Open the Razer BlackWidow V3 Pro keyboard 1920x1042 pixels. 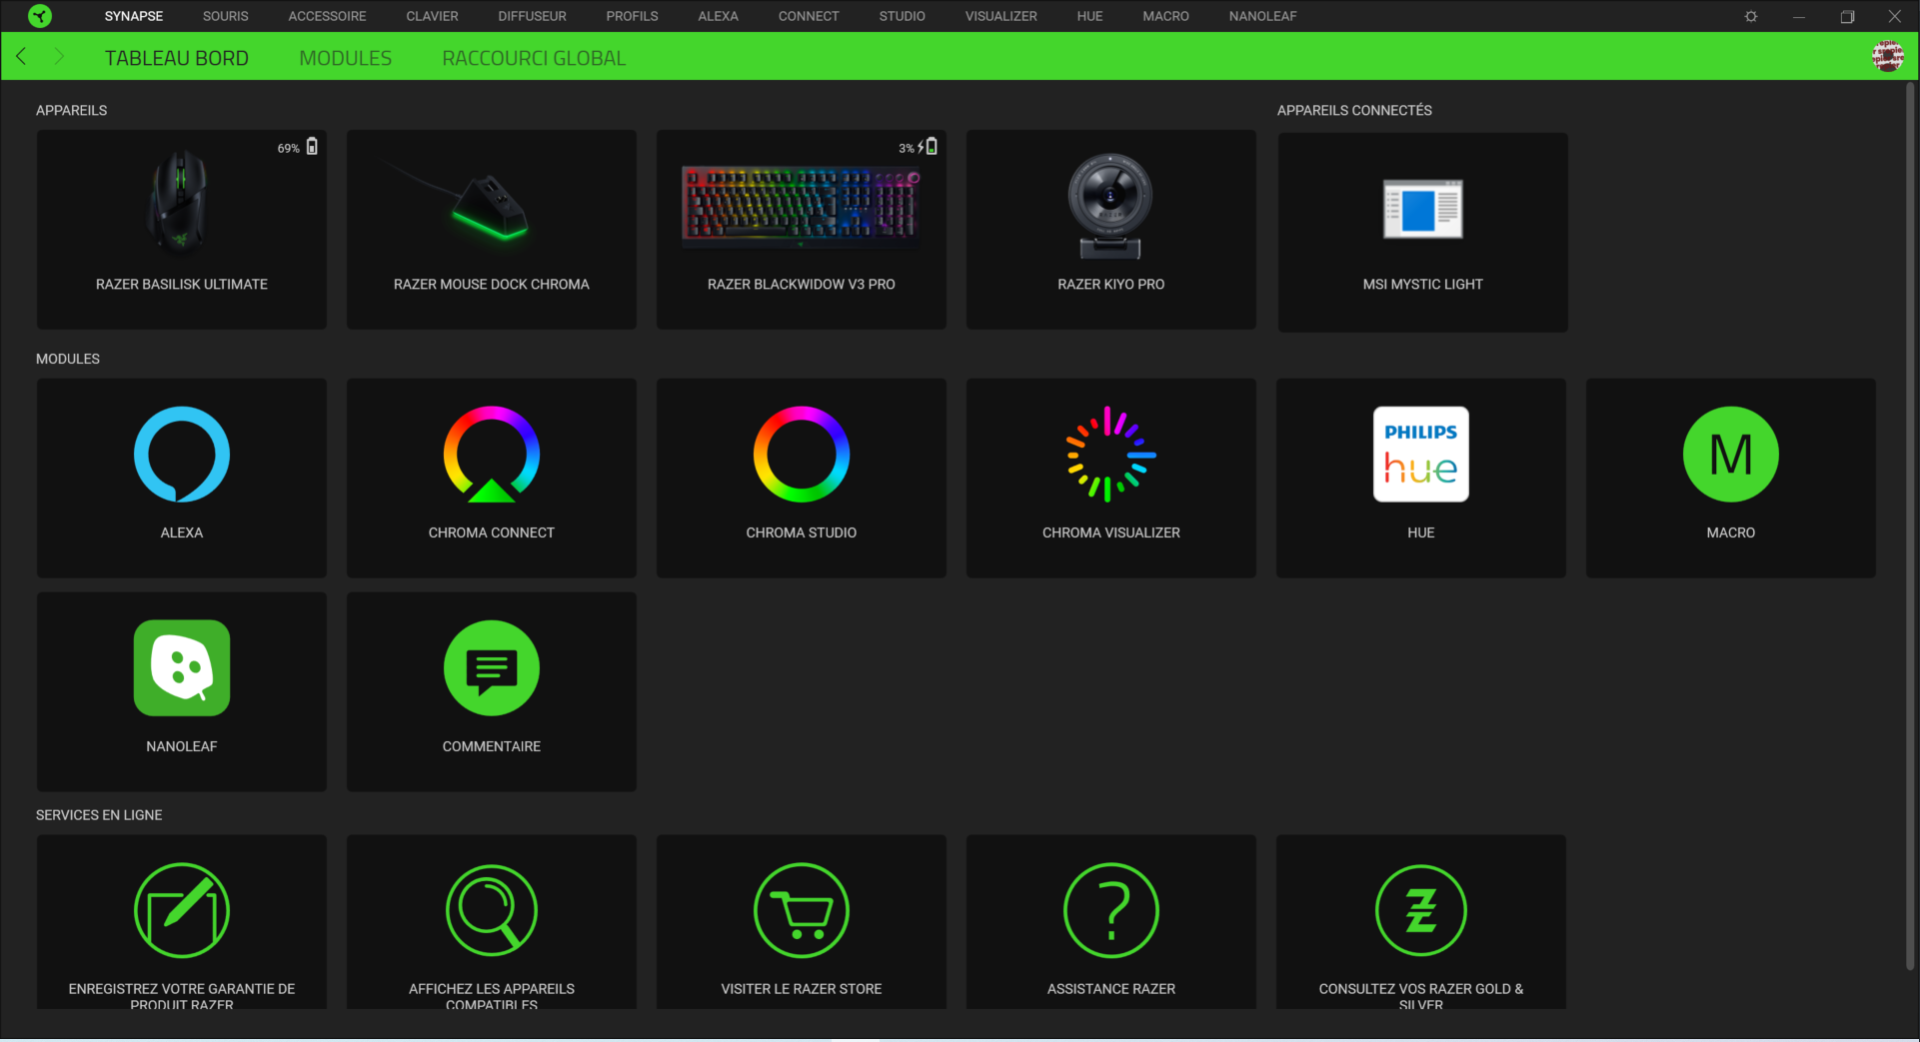[x=801, y=229]
